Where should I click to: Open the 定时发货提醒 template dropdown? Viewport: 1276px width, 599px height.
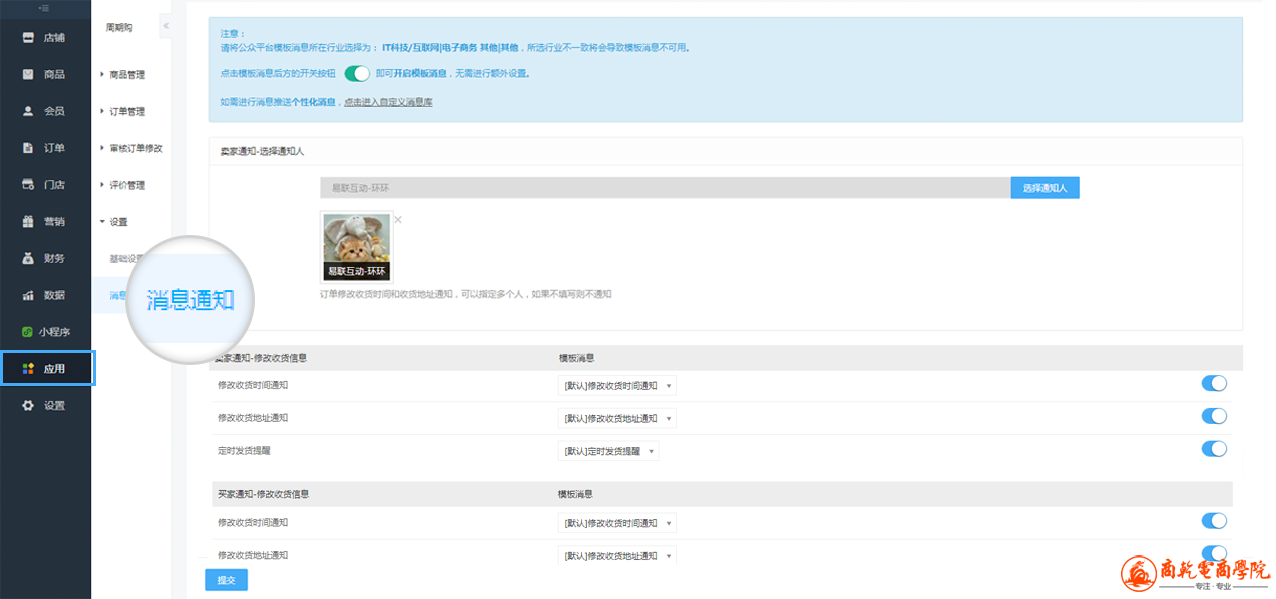[608, 451]
